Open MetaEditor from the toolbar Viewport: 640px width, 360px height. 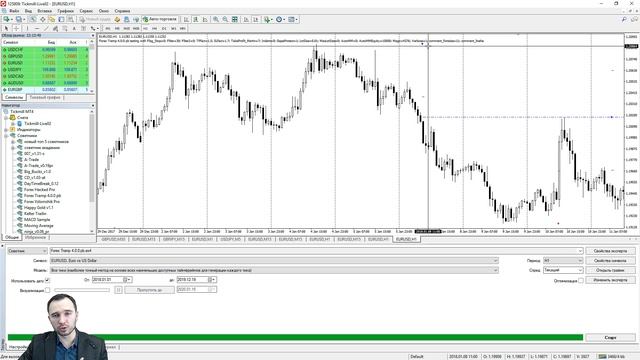[x=117, y=19]
